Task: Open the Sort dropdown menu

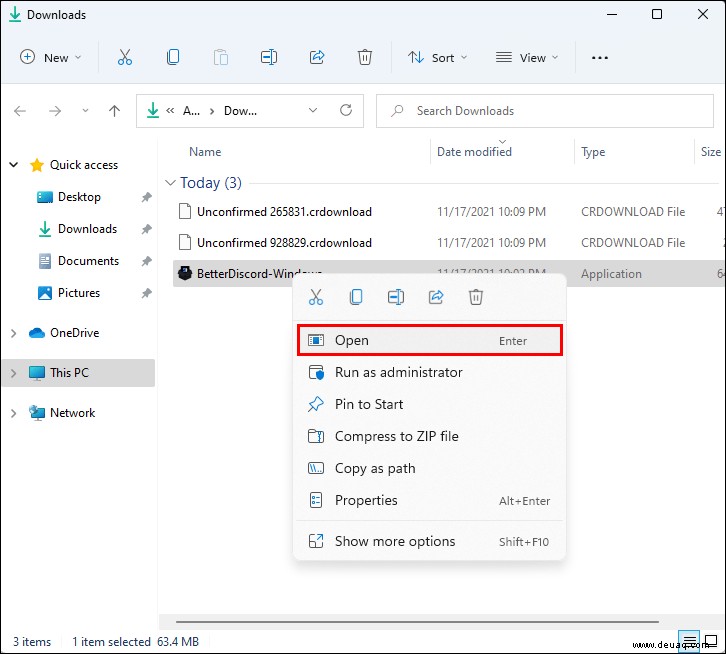Action: [438, 57]
